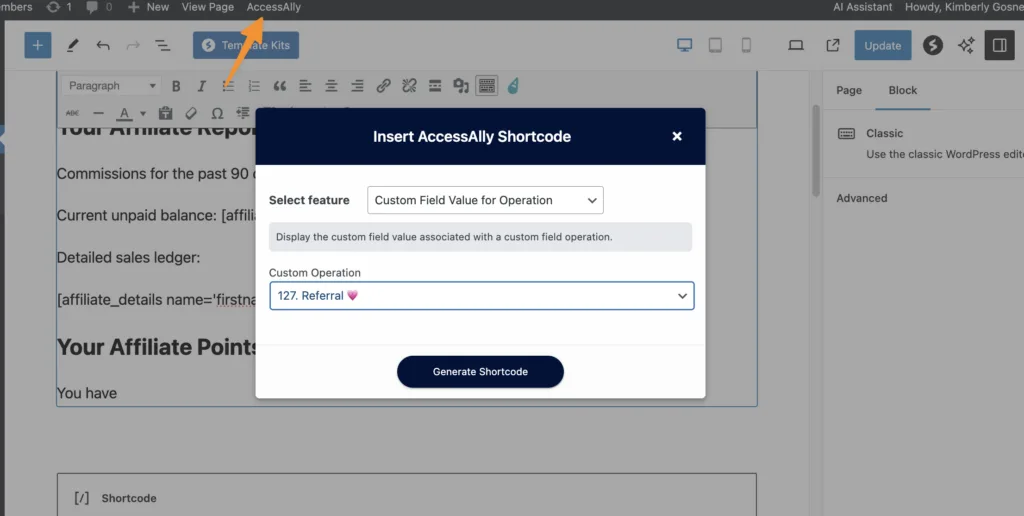
Task: Open the updates icon in admin bar
Action: 59,7
